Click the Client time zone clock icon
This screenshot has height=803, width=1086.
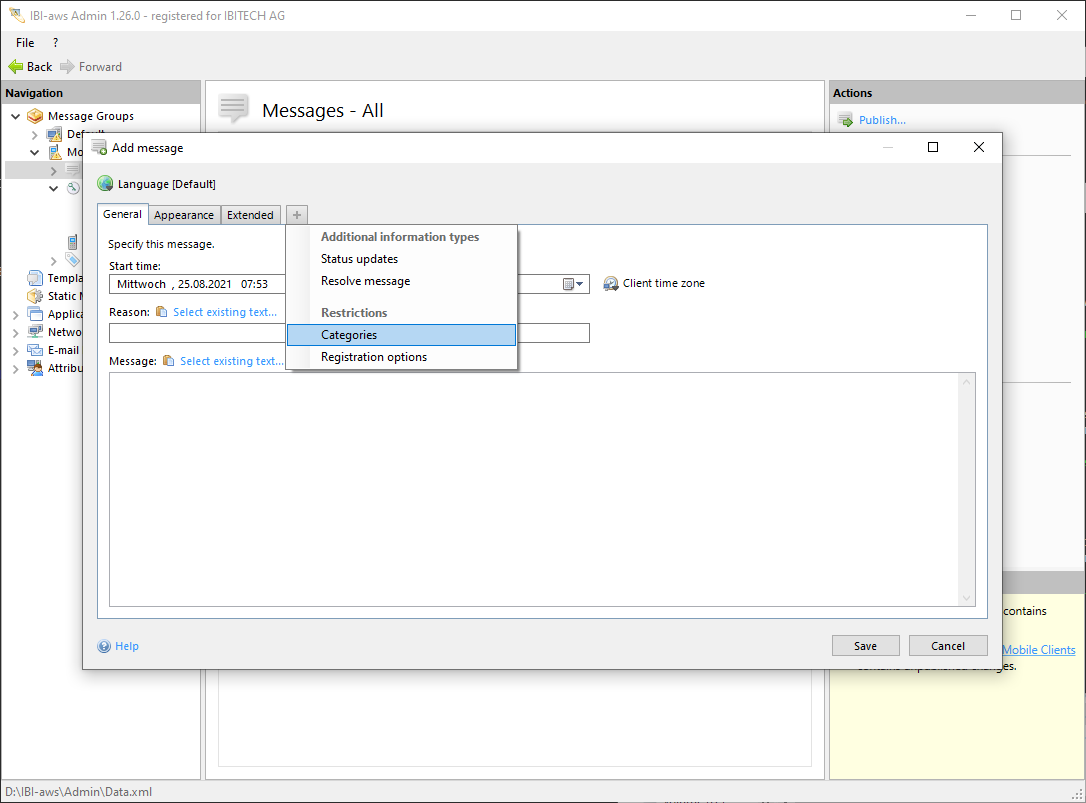pos(611,284)
